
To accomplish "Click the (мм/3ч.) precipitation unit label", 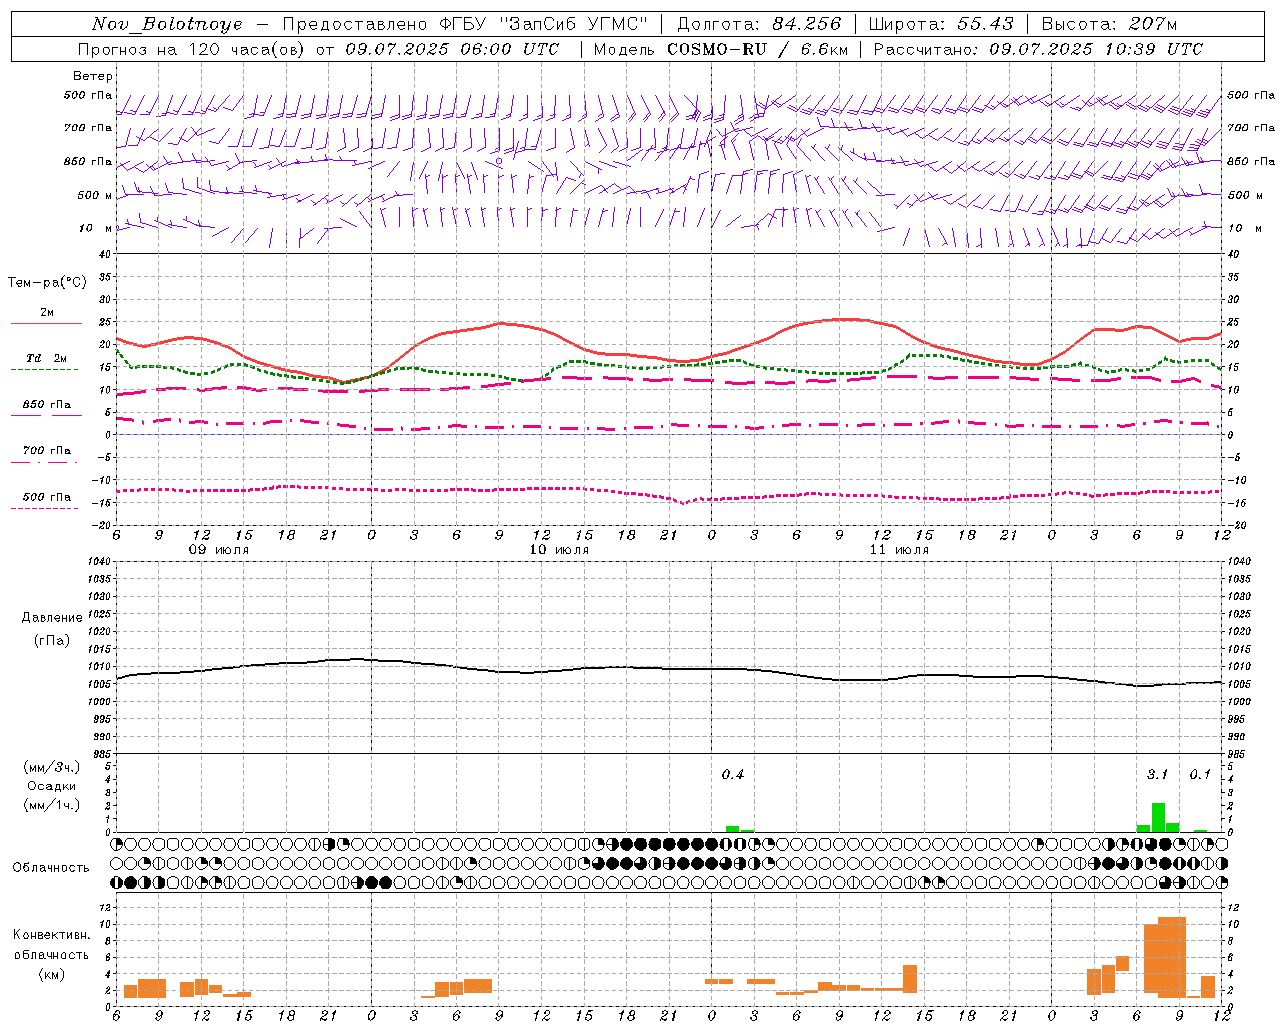I will 51,767.
